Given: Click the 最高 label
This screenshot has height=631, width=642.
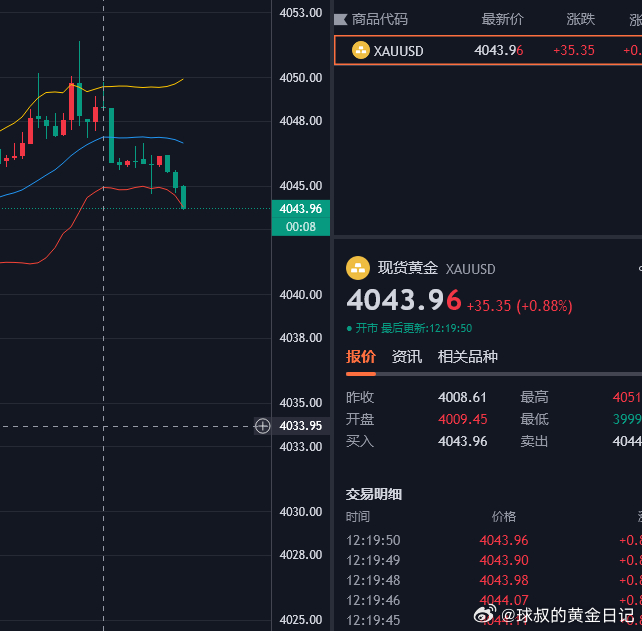Looking at the screenshot, I should [534, 397].
